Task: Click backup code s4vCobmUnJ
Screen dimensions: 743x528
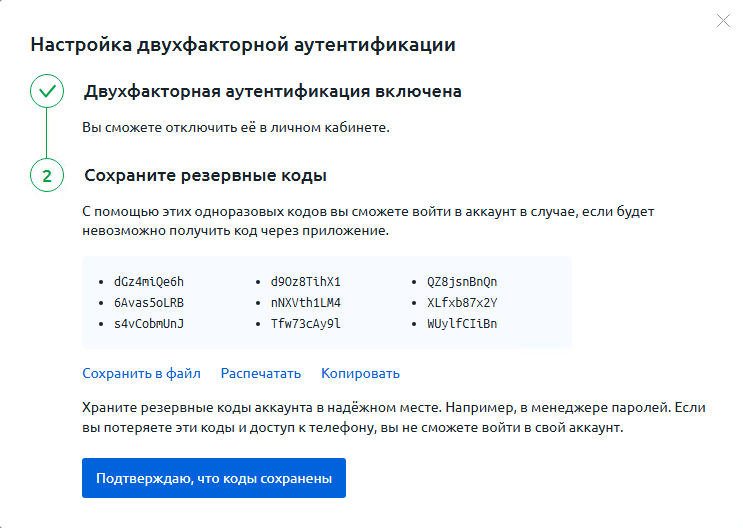Action: tap(149, 323)
